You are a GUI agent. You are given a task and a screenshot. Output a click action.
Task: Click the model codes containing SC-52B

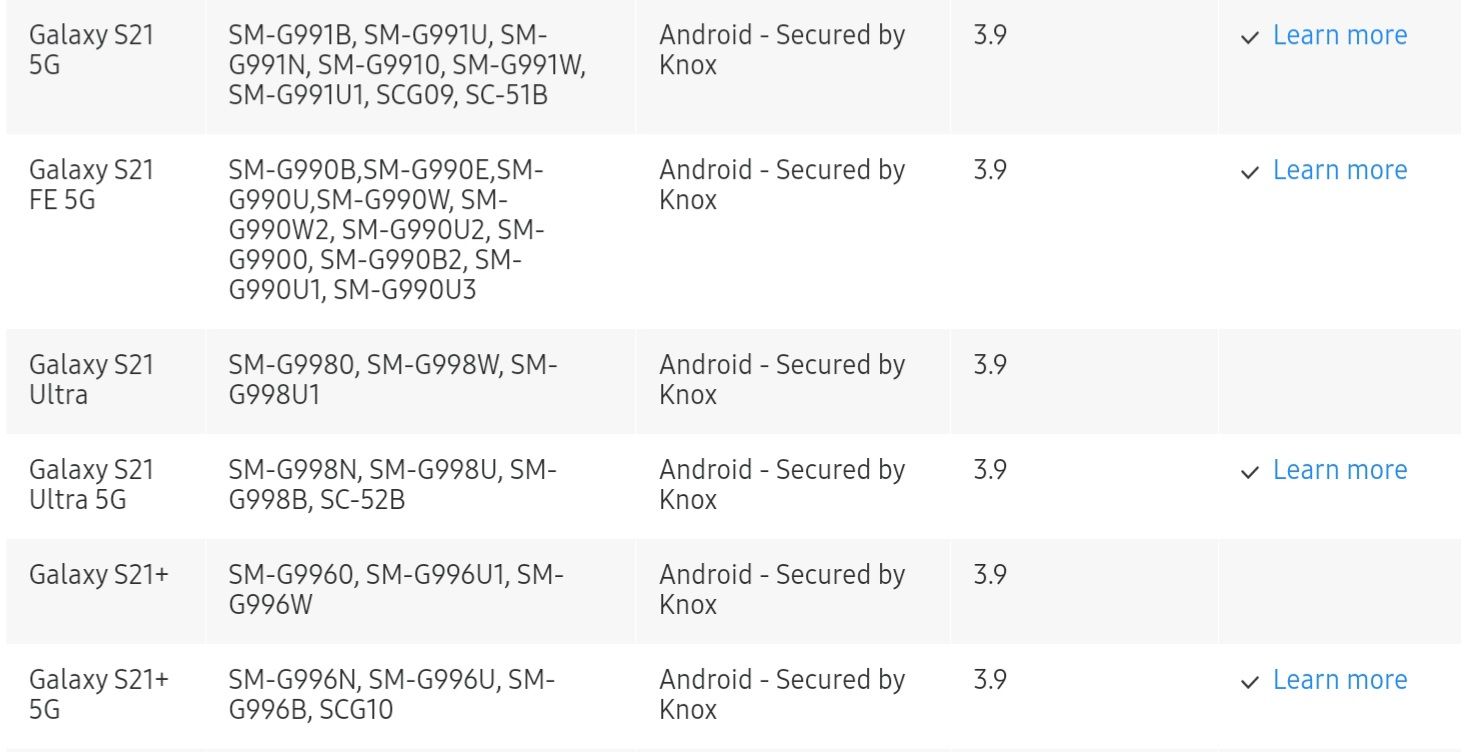point(392,485)
